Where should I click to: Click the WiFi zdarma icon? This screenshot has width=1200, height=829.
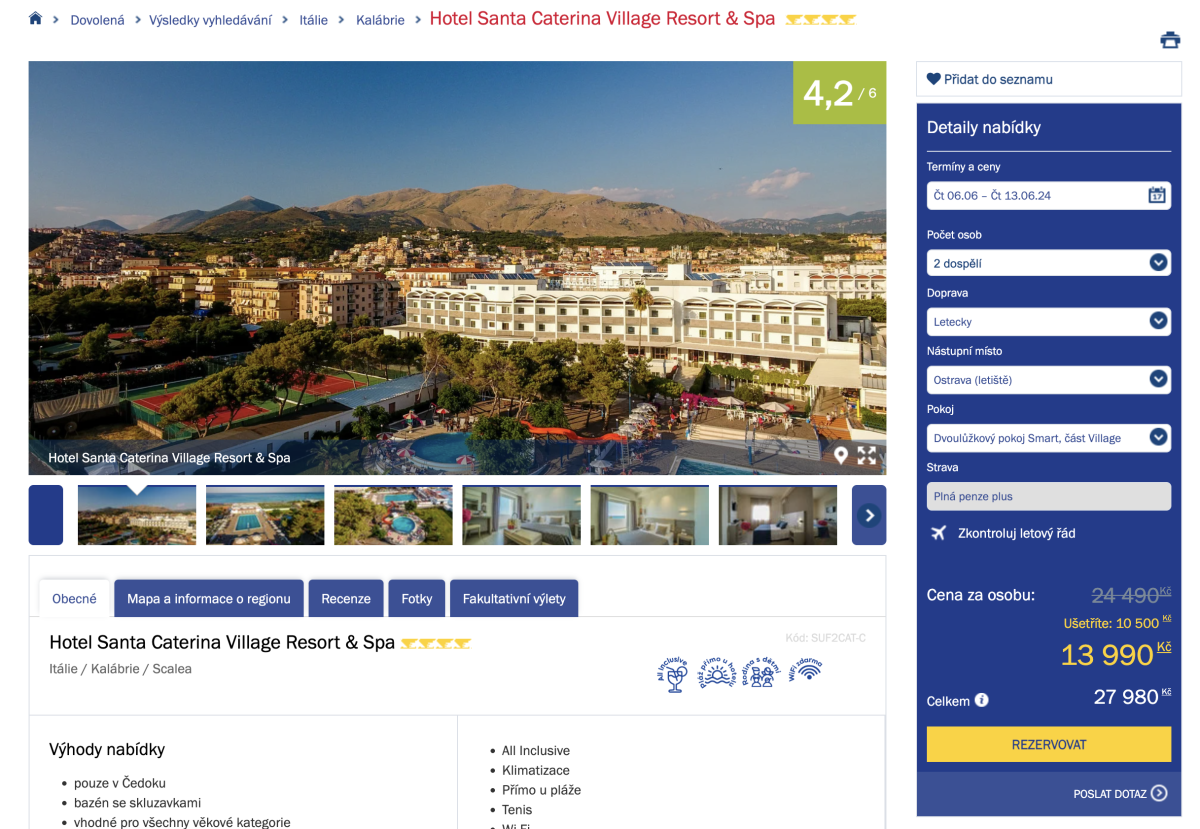coord(806,669)
